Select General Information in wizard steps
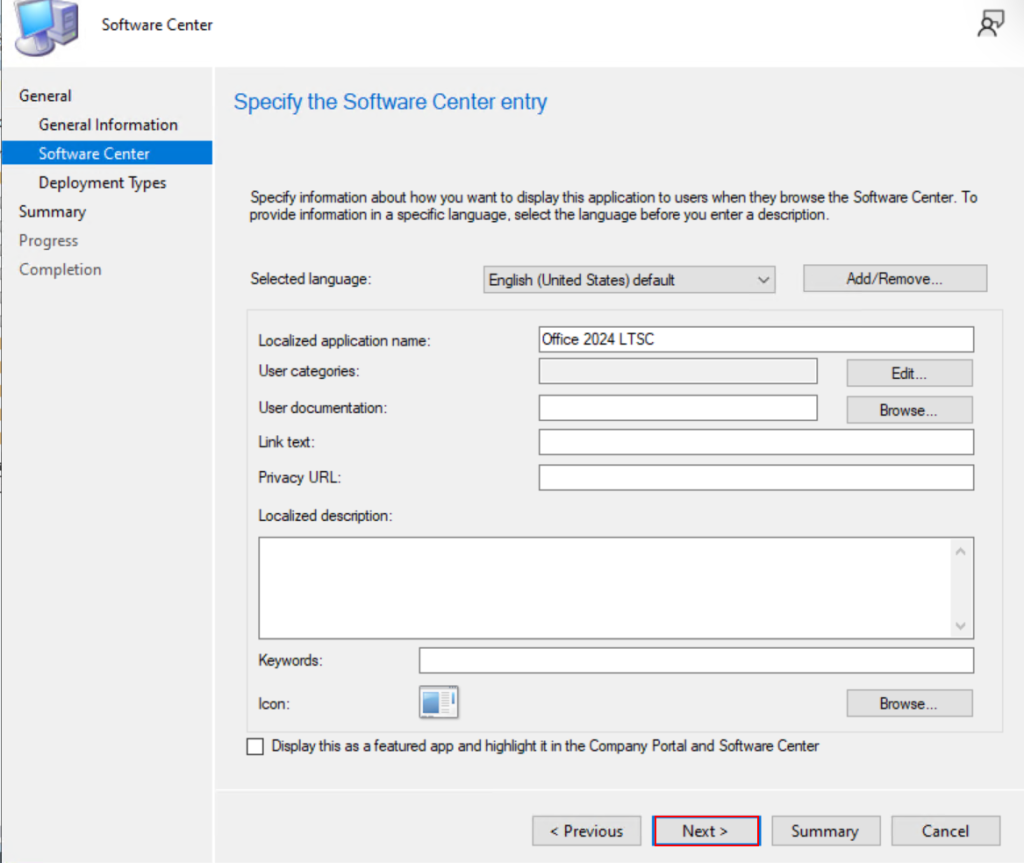 tap(108, 125)
